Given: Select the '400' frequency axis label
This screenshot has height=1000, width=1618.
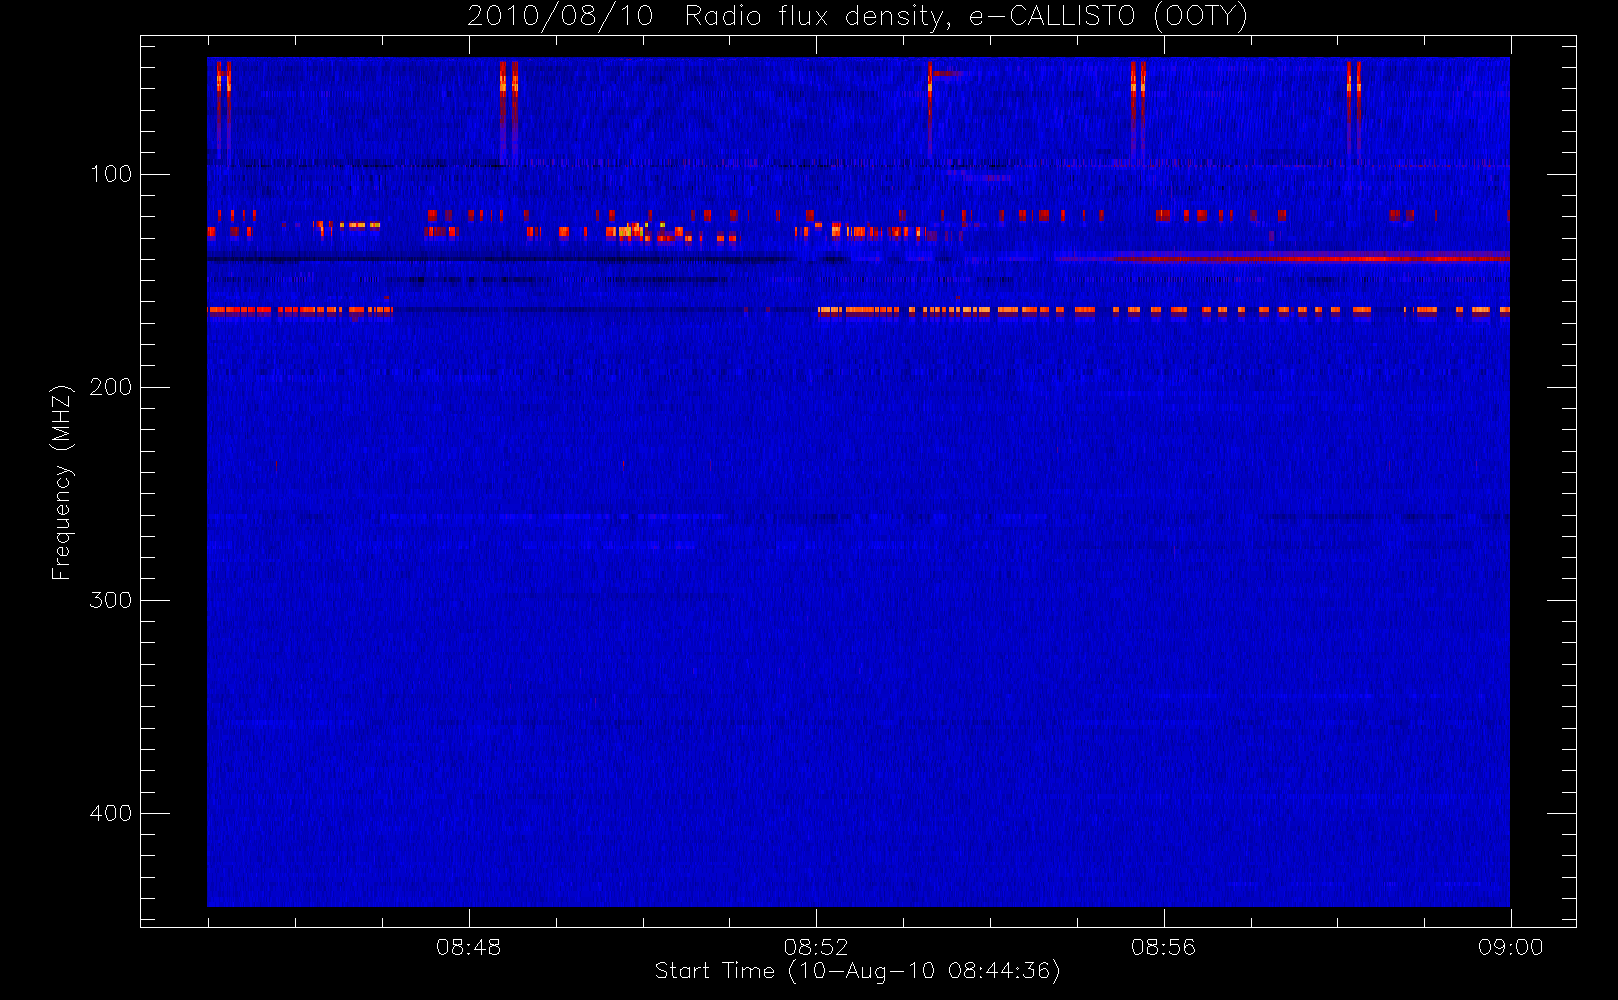Looking at the screenshot, I should click(111, 813).
